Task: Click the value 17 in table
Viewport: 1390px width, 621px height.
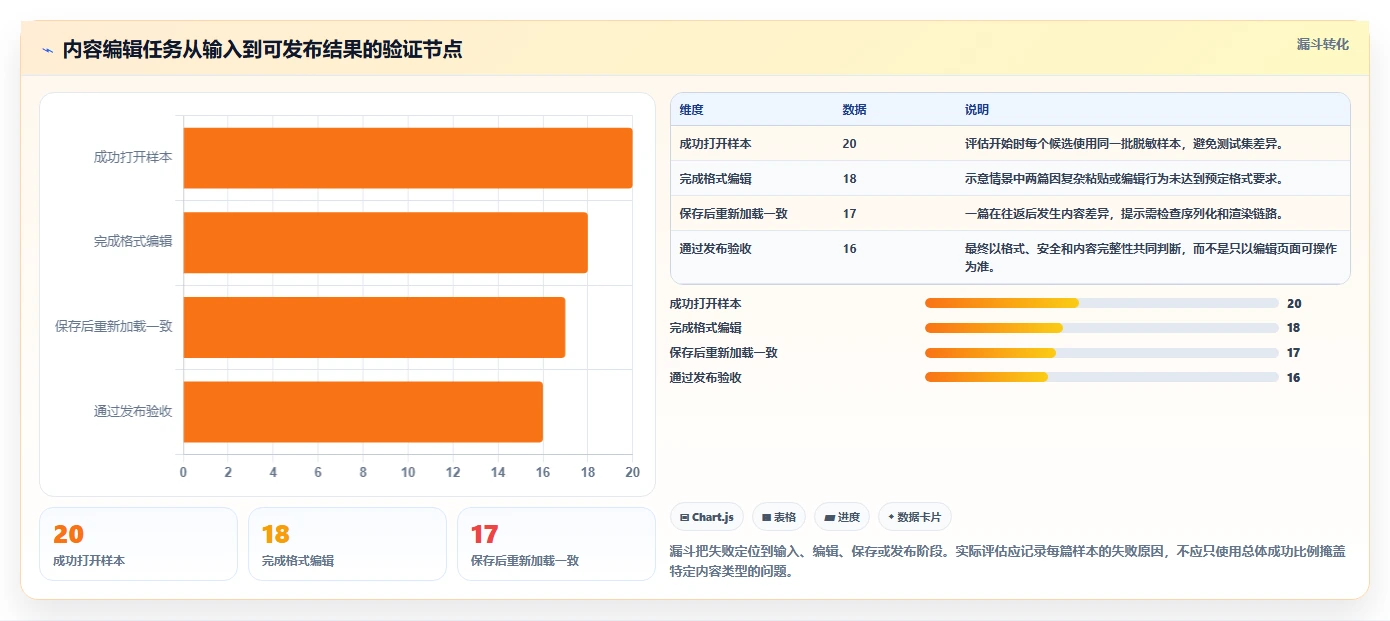Action: coord(850,213)
